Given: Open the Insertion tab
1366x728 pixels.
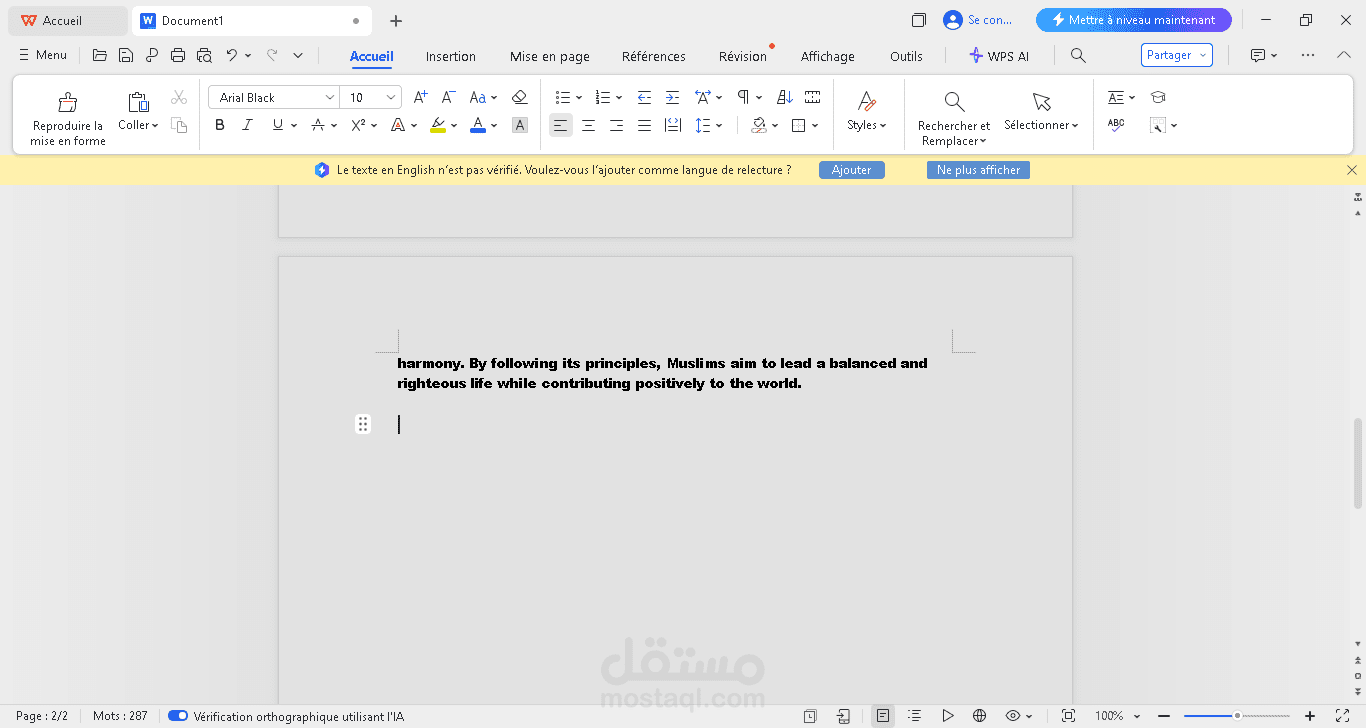Looking at the screenshot, I should tap(451, 56).
